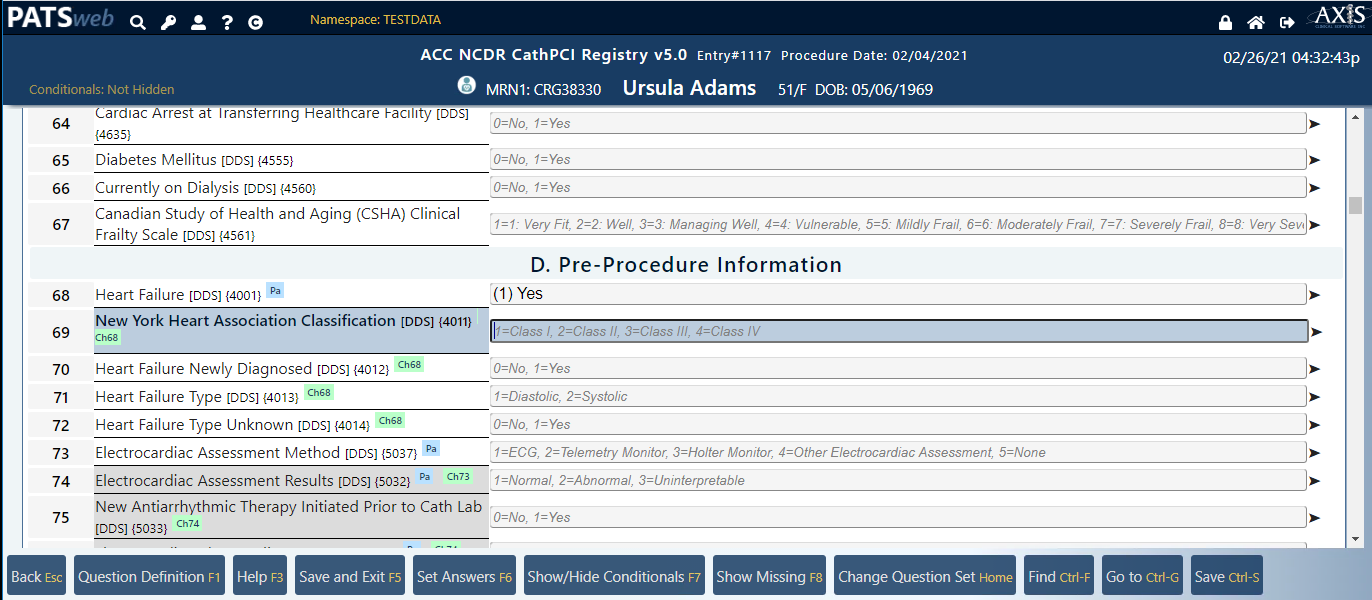
Task: Click the user profile icon in header
Action: [198, 22]
